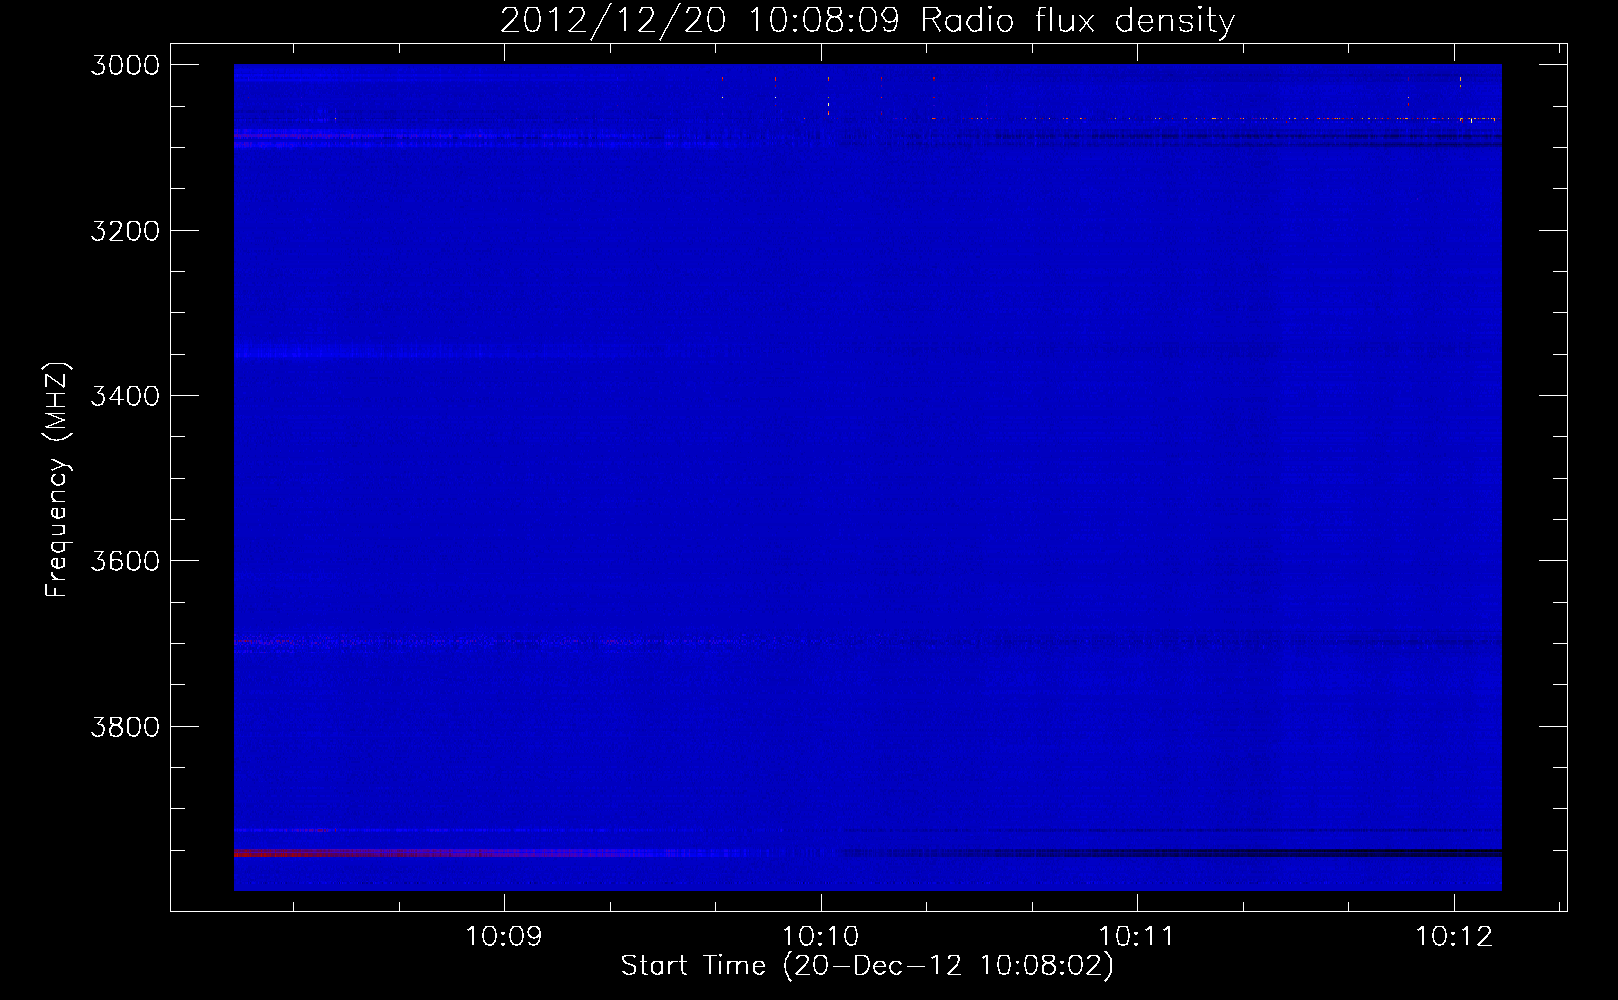Click the 10:09 time tick label
This screenshot has width=1618, height=1000.
pos(504,936)
